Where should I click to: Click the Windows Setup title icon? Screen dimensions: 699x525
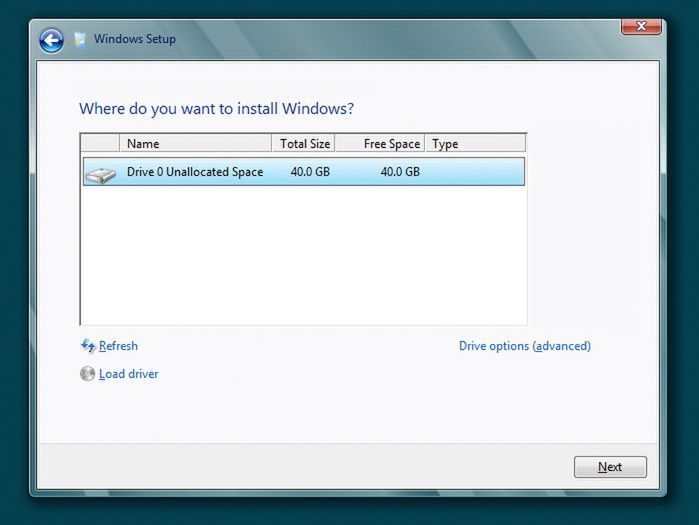[x=79, y=40]
